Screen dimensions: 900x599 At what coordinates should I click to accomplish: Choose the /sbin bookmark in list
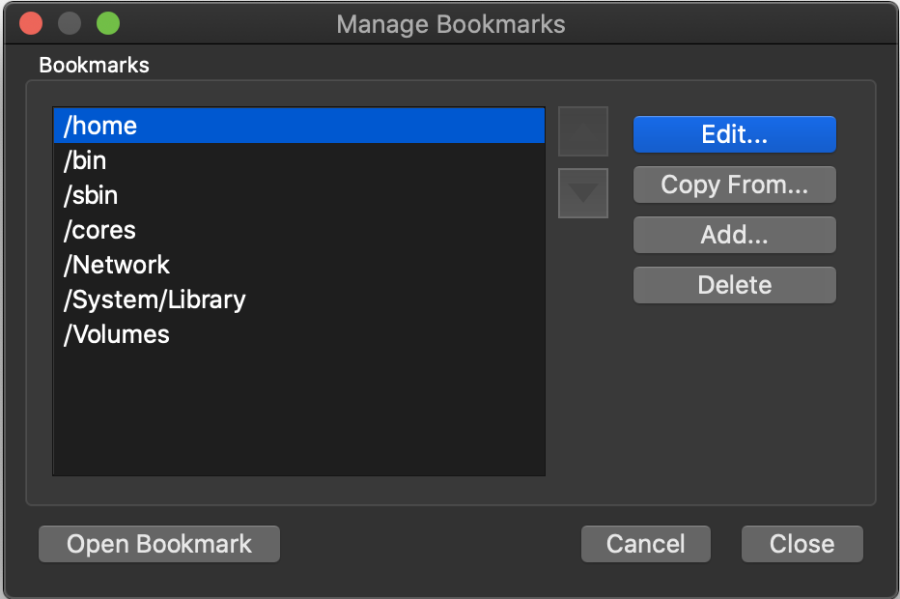click(x=91, y=196)
